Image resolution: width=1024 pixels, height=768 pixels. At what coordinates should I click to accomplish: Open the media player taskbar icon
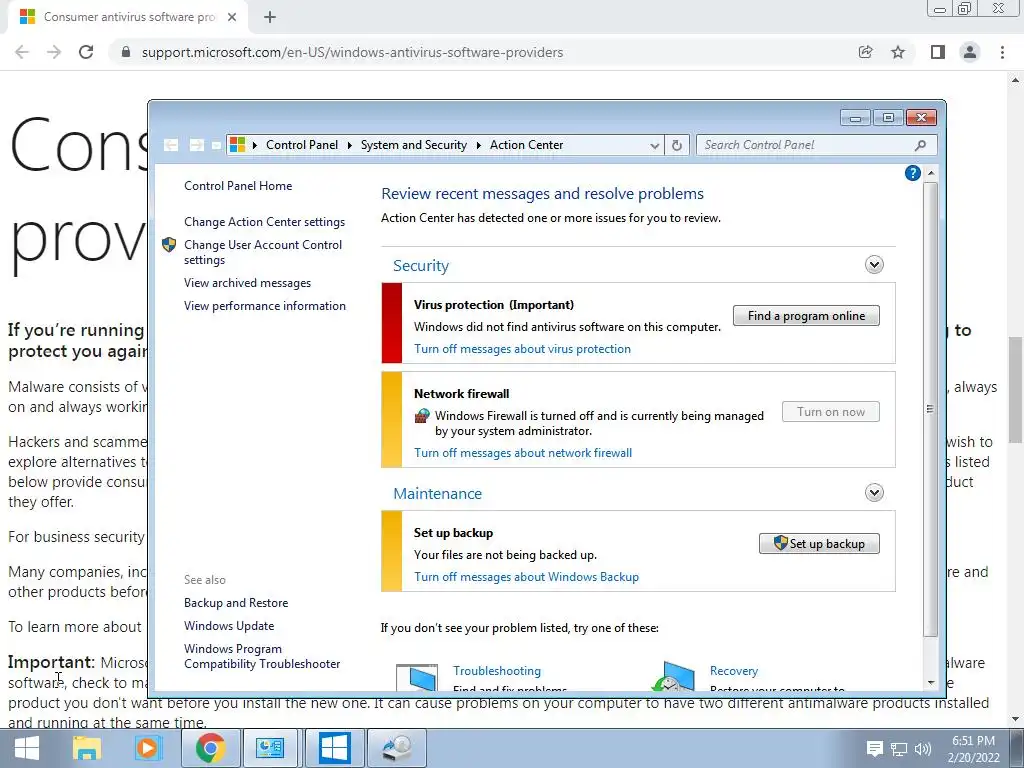148,748
